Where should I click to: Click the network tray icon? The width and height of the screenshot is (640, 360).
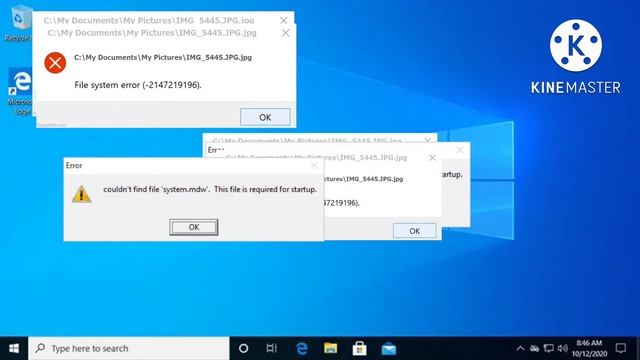(x=549, y=348)
